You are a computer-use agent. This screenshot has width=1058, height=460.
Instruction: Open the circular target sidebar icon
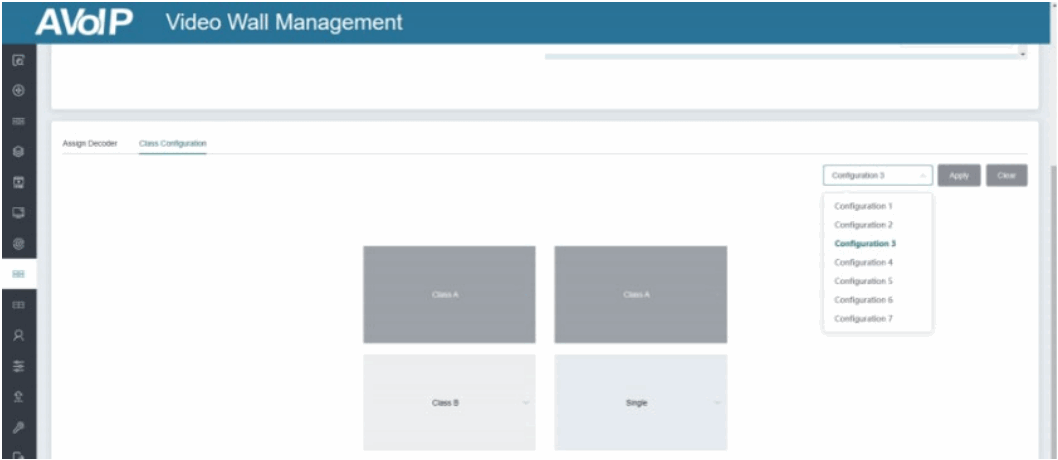pyautogui.click(x=19, y=243)
